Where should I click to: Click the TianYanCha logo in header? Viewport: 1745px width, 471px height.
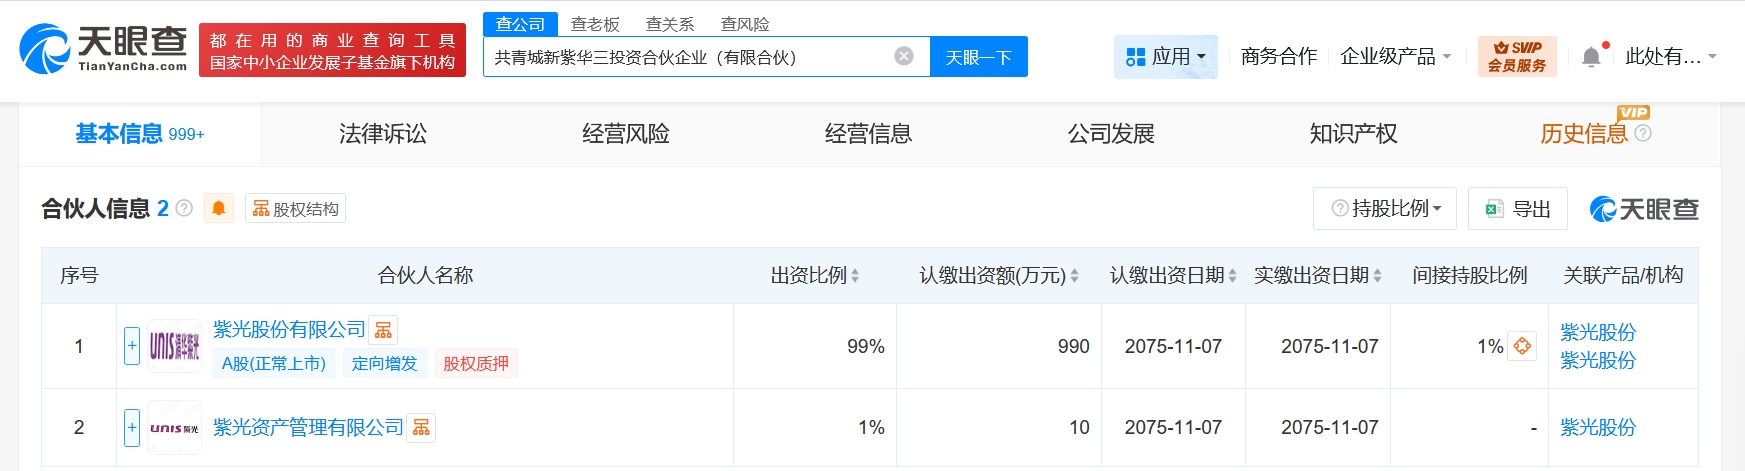103,49
